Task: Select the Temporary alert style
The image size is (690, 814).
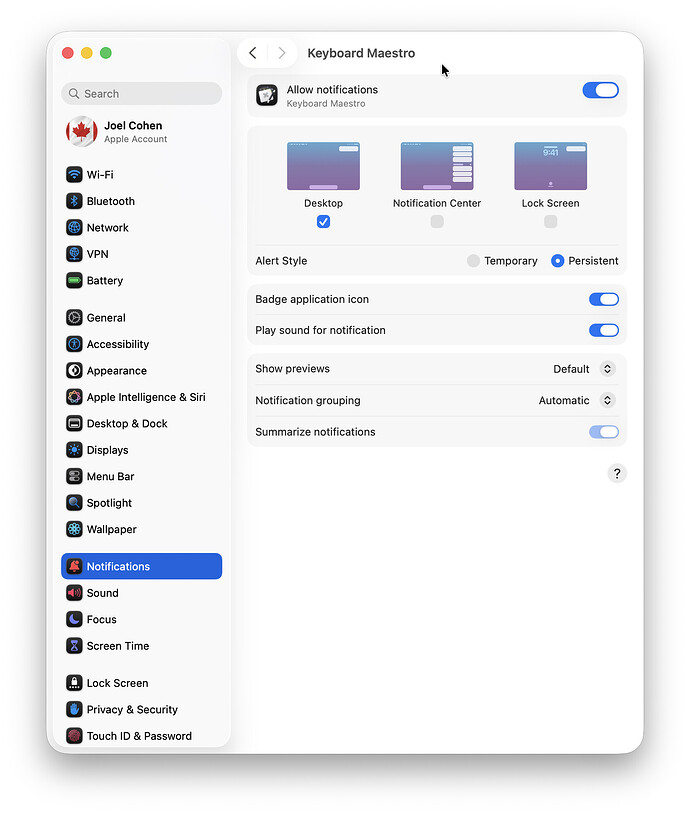Action: (473, 261)
